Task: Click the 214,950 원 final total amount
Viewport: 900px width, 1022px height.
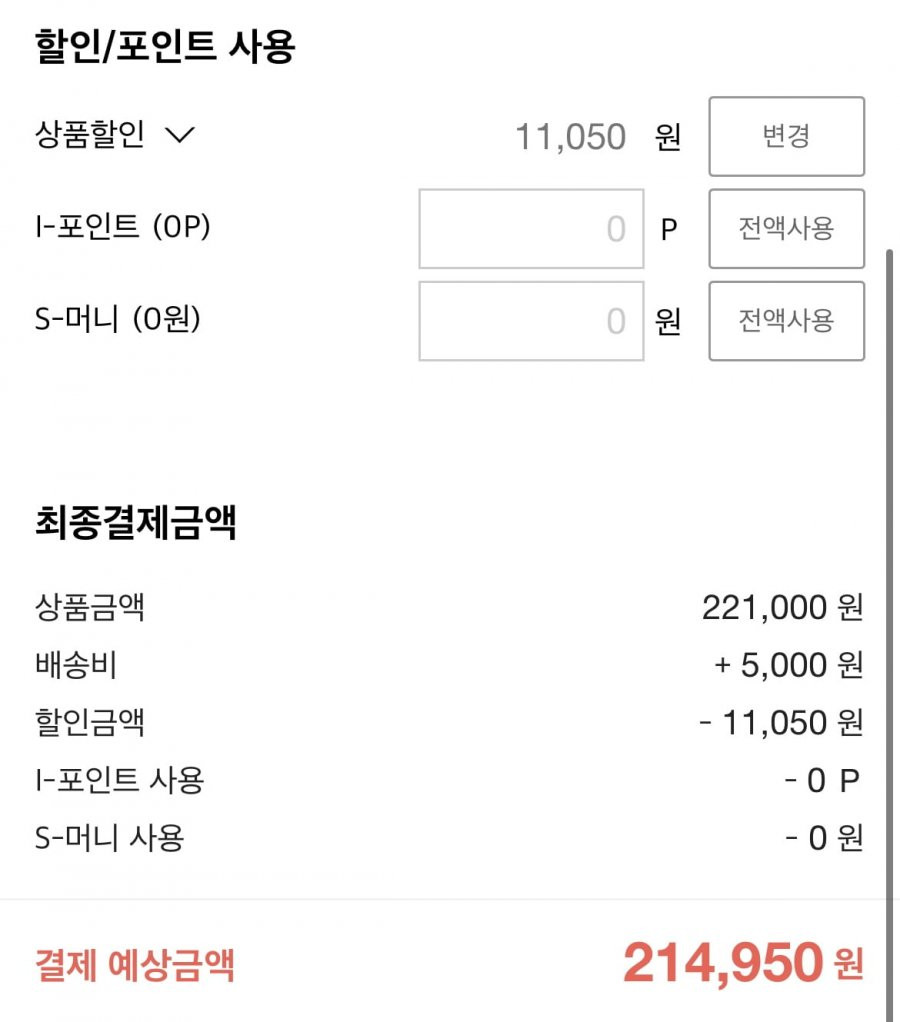Action: (744, 963)
